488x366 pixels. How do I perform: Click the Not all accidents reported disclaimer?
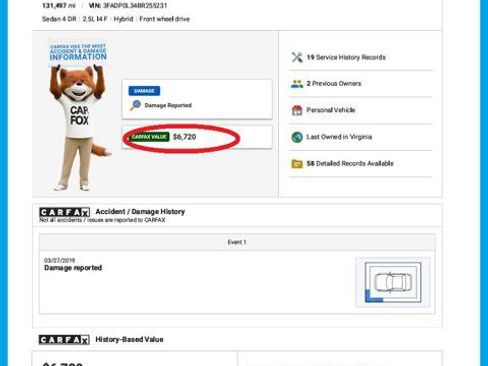(x=102, y=220)
